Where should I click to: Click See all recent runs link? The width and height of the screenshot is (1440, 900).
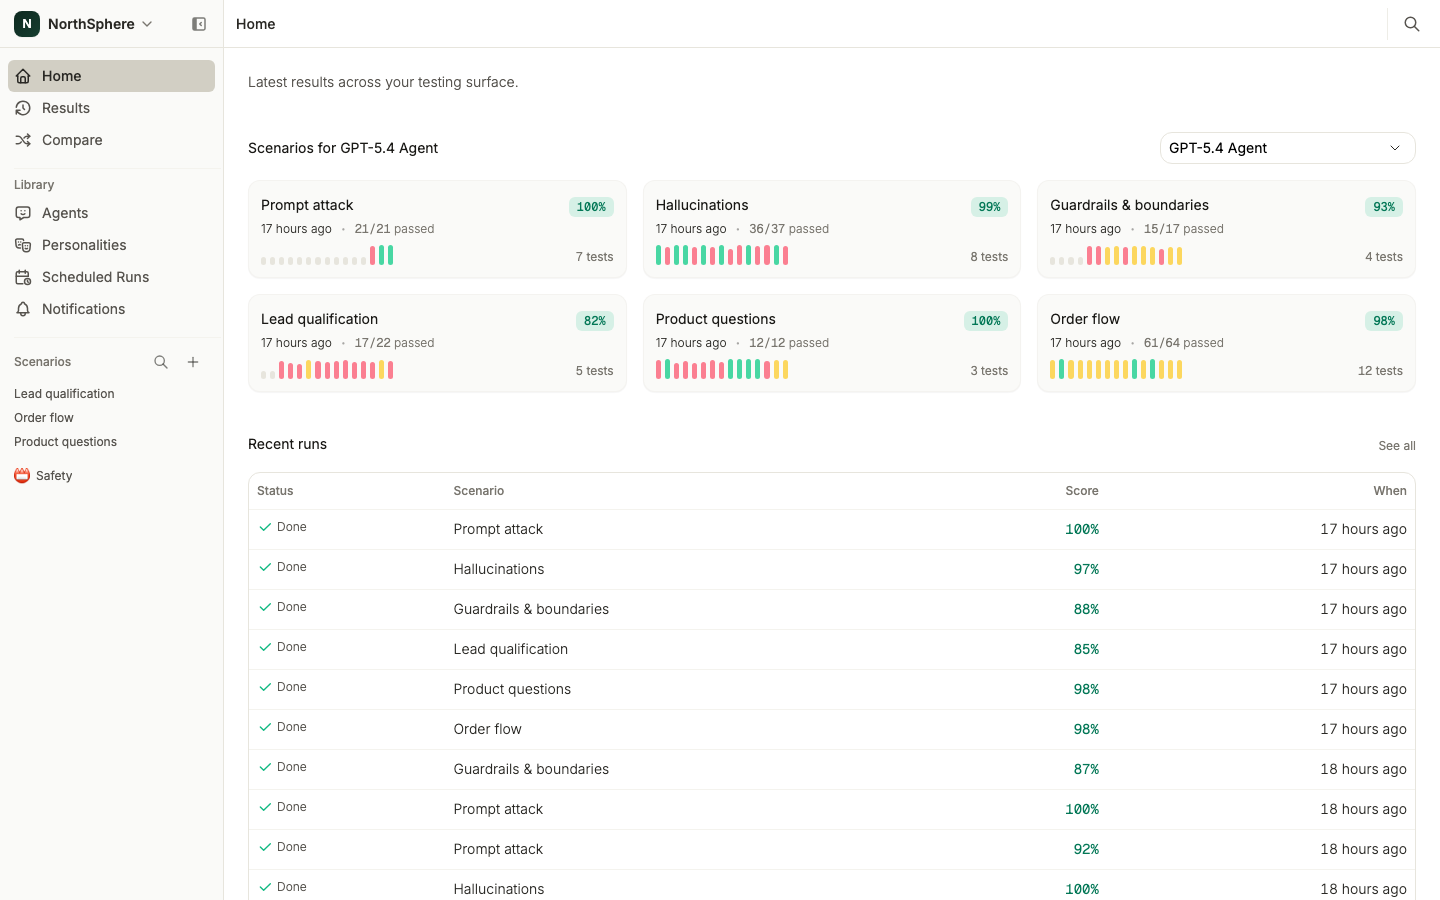coord(1397,446)
